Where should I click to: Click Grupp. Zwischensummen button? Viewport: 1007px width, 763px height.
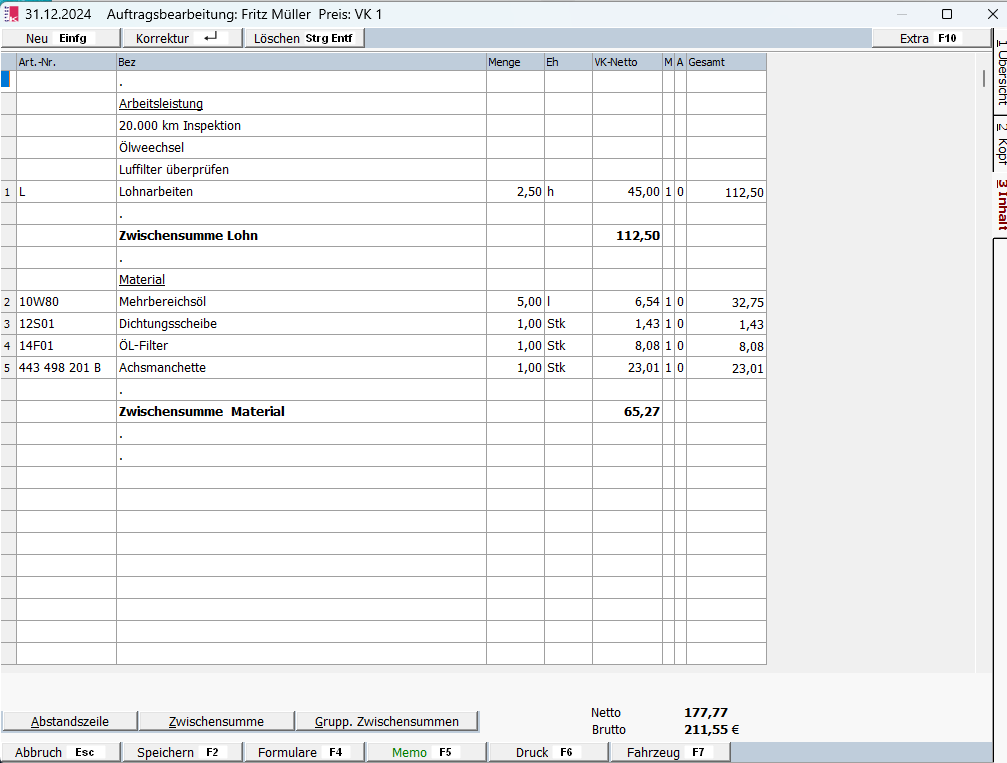click(x=387, y=721)
